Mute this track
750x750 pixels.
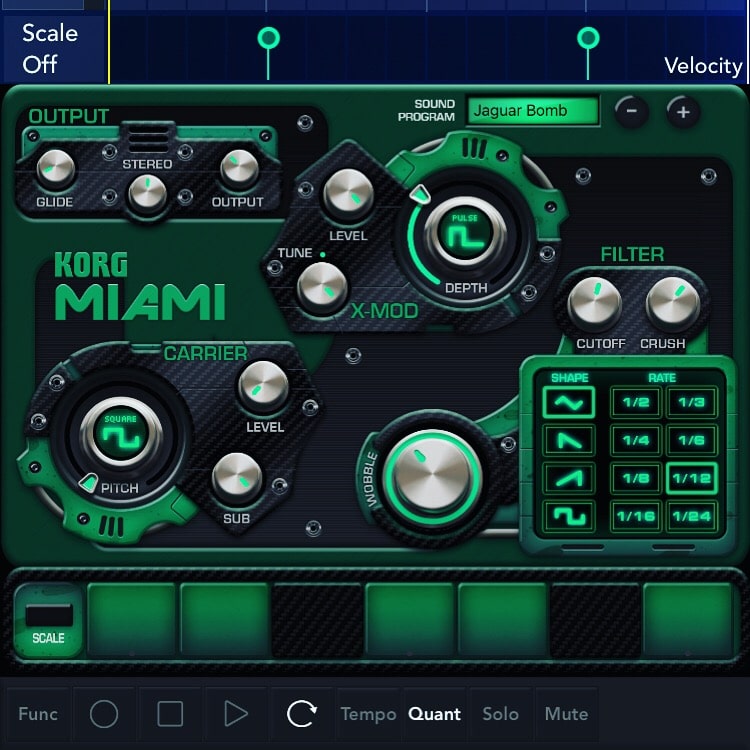tap(566, 714)
